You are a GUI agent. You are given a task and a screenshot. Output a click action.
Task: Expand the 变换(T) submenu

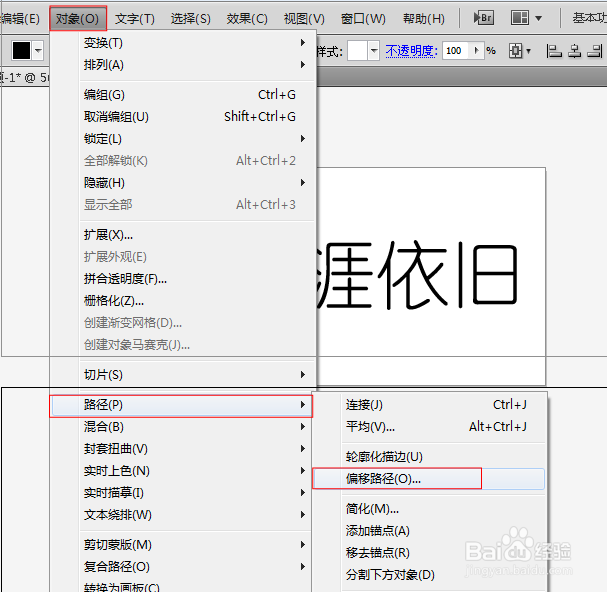click(197, 43)
